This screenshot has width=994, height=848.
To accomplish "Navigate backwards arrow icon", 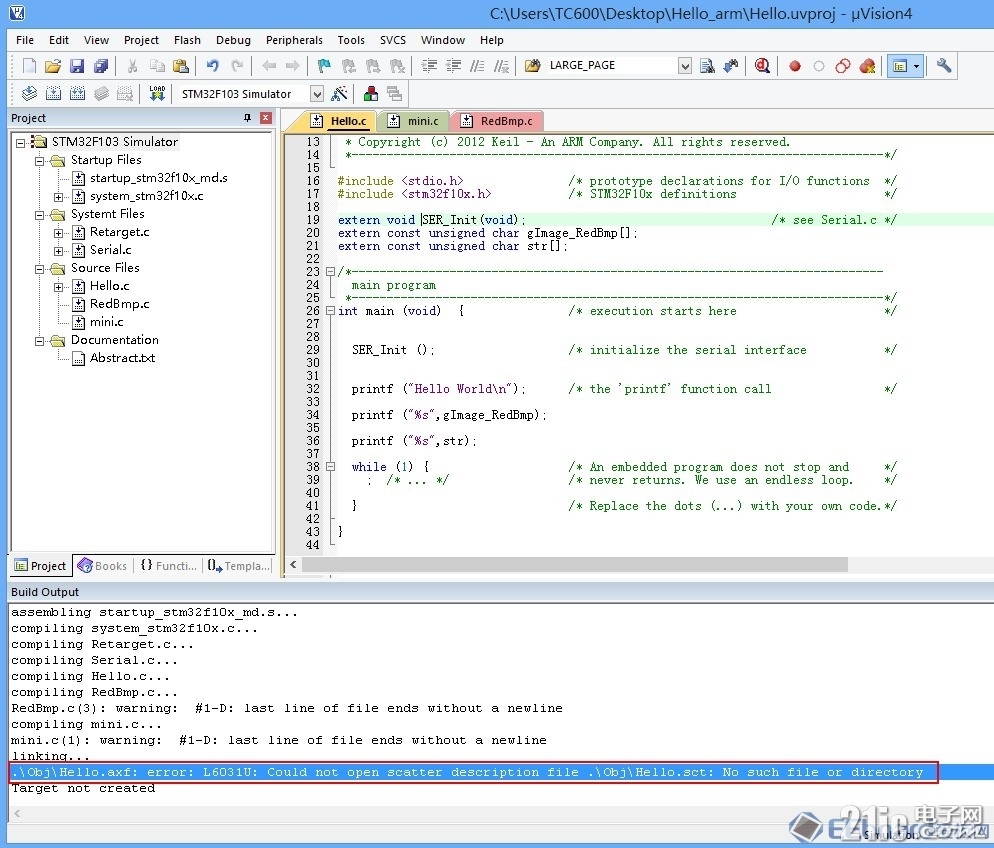I will pyautogui.click(x=269, y=66).
